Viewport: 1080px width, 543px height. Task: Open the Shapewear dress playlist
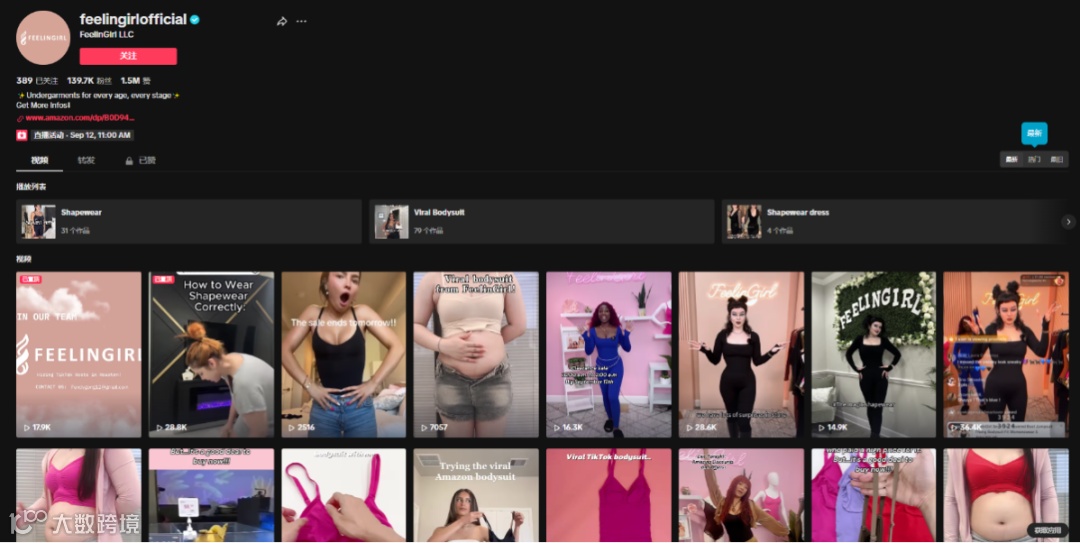click(894, 222)
